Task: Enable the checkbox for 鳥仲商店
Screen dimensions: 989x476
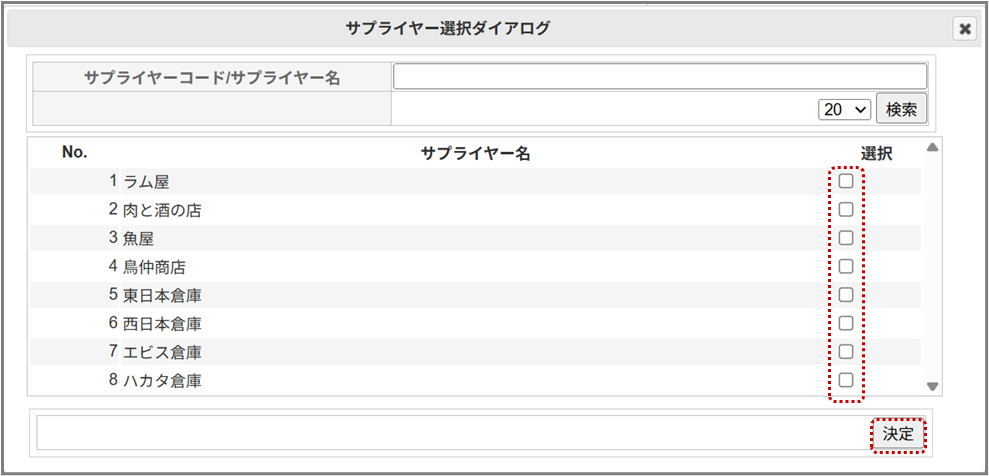Action: click(x=846, y=267)
